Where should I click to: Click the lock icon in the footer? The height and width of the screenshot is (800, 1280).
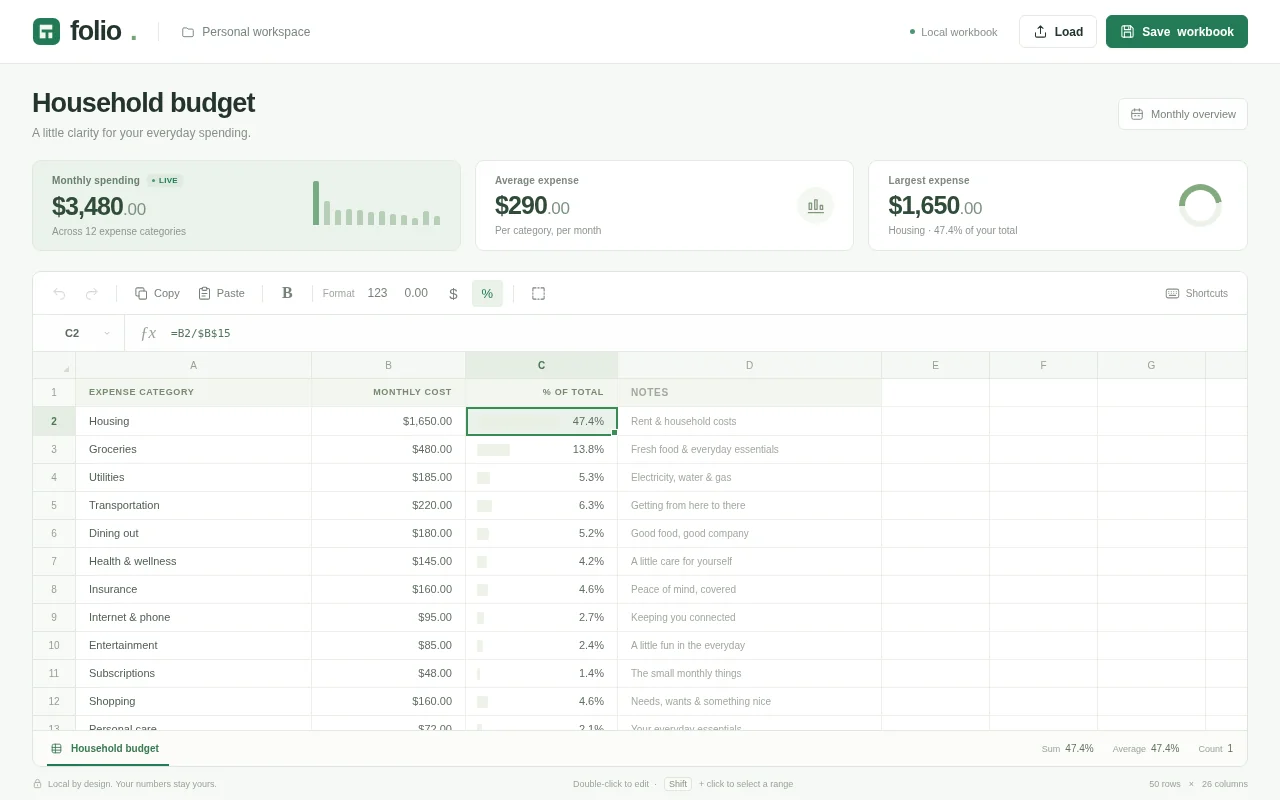[x=38, y=784]
